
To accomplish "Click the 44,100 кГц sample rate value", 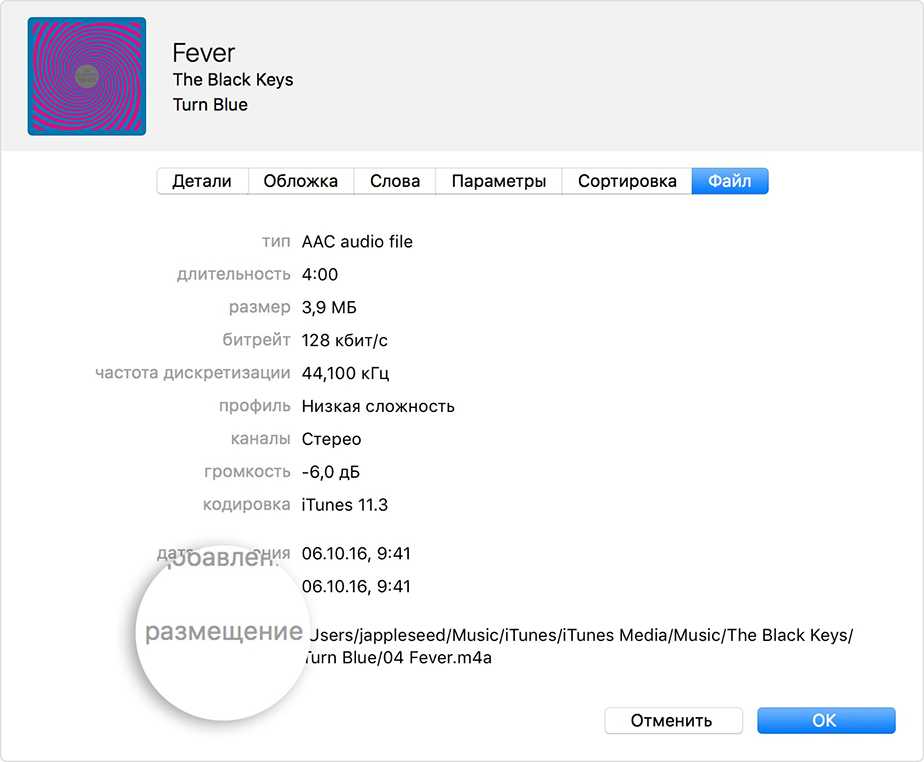I will pos(346,374).
